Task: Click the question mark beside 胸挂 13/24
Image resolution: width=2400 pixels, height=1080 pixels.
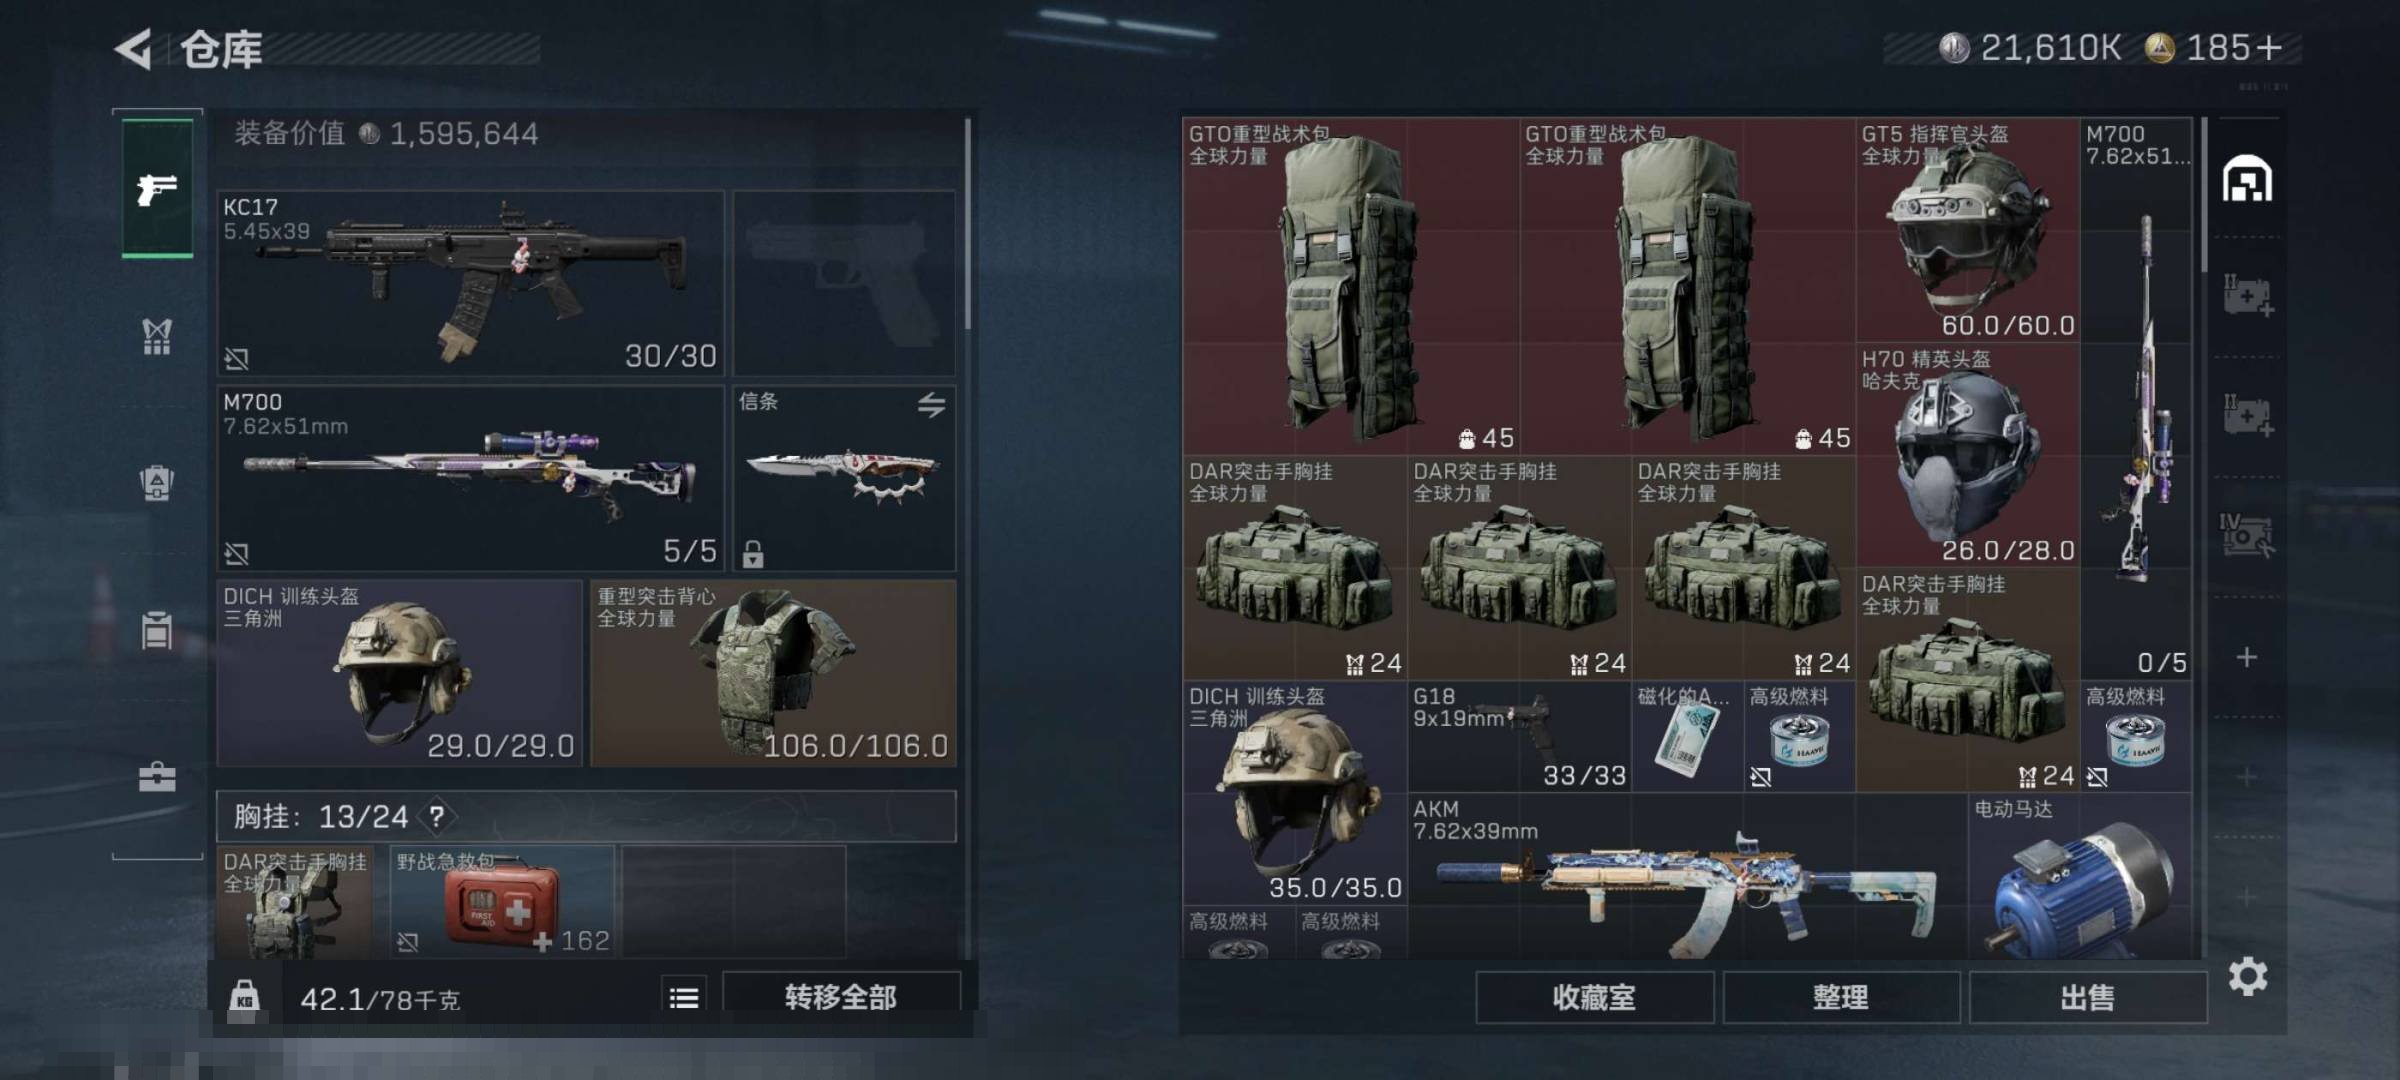Action: 437,816
